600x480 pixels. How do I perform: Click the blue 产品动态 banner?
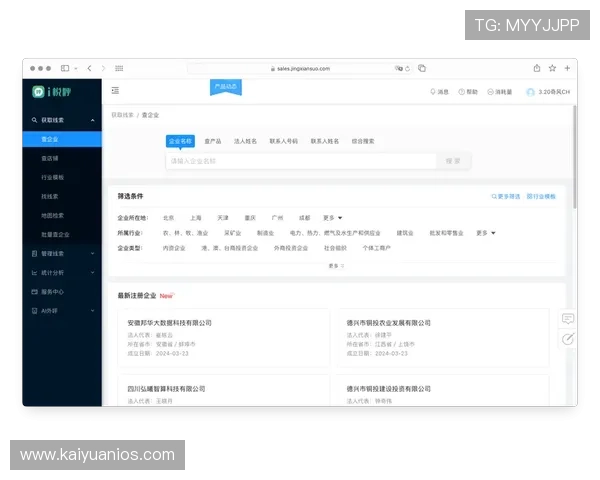[x=226, y=87]
